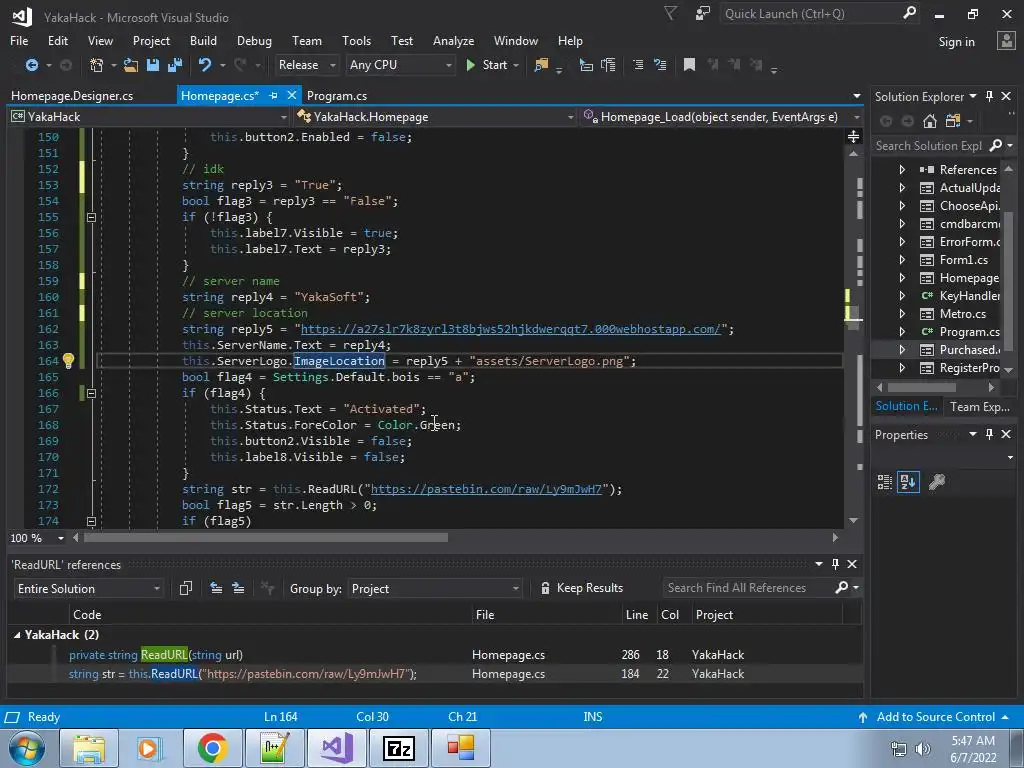Open the Analyze menu

tap(453, 40)
